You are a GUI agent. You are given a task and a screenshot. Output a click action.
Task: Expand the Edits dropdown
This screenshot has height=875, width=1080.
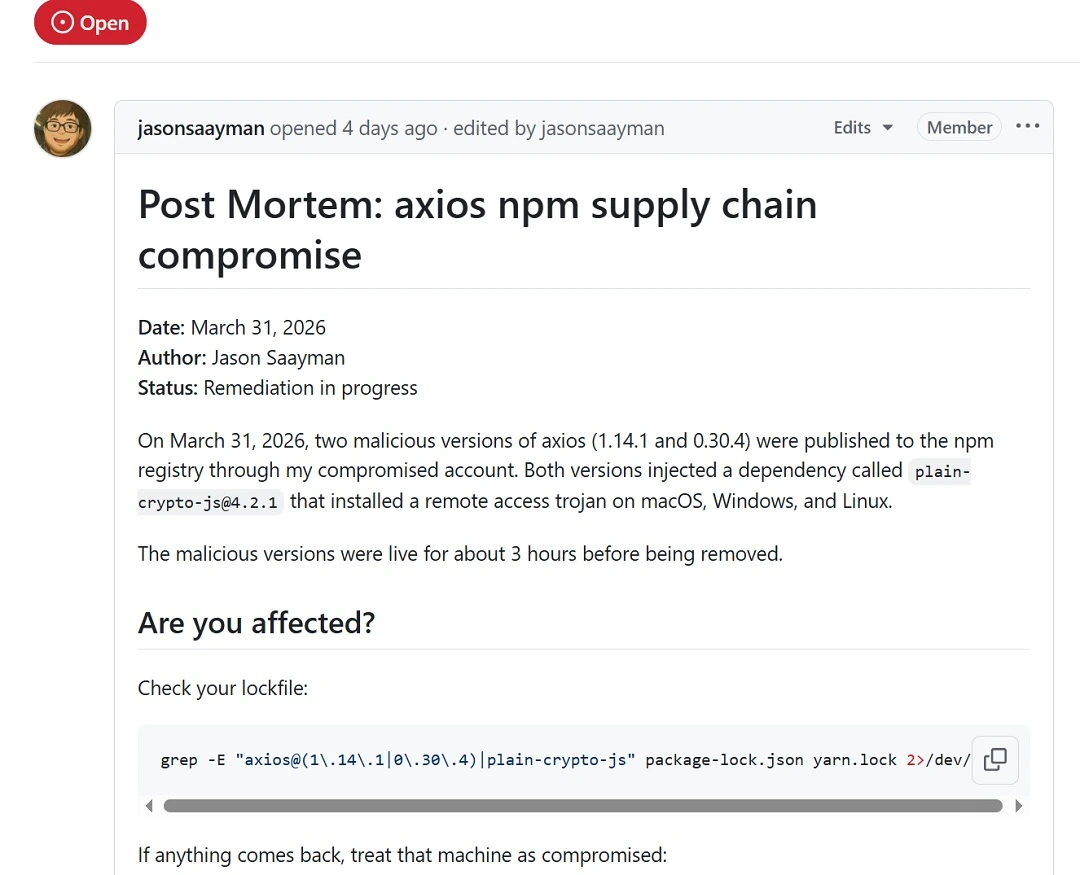(x=861, y=127)
